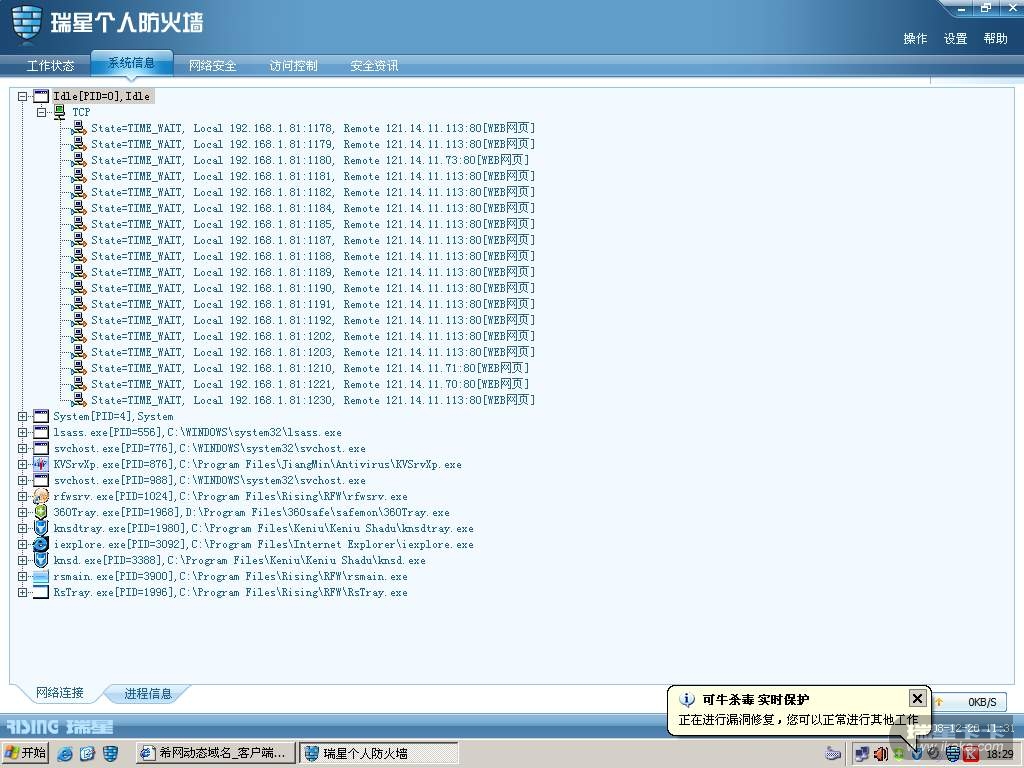Image resolution: width=1024 pixels, height=768 pixels.
Task: Select the row with Local 192.168.1.81:1192
Action: click(312, 320)
